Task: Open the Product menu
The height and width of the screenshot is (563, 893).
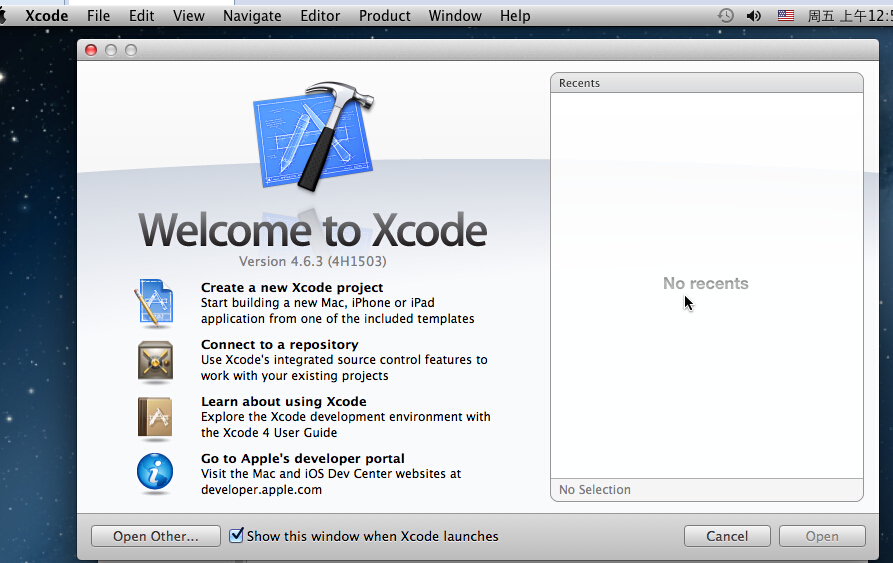Action: [x=384, y=16]
